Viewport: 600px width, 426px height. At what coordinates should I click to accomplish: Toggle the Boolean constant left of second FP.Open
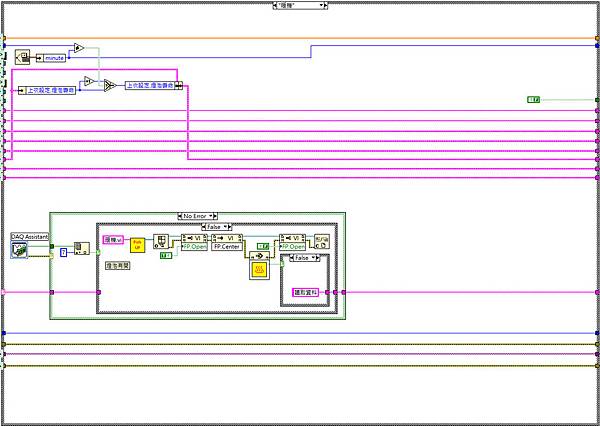click(x=263, y=246)
